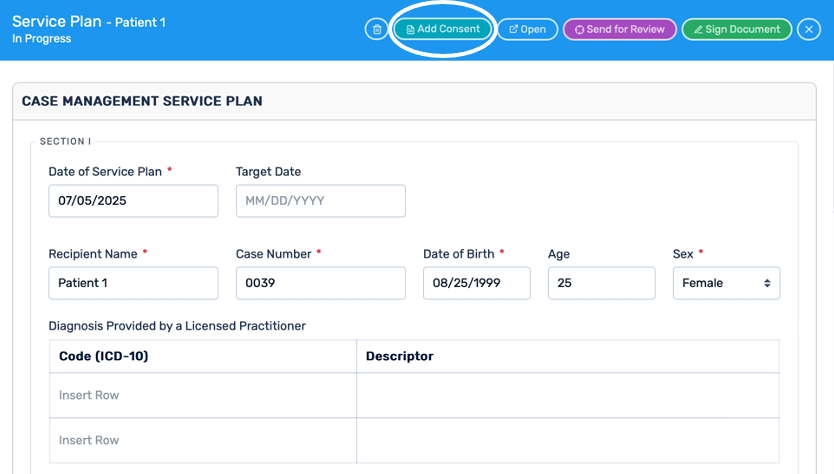Click the In Progress status text

point(41,39)
